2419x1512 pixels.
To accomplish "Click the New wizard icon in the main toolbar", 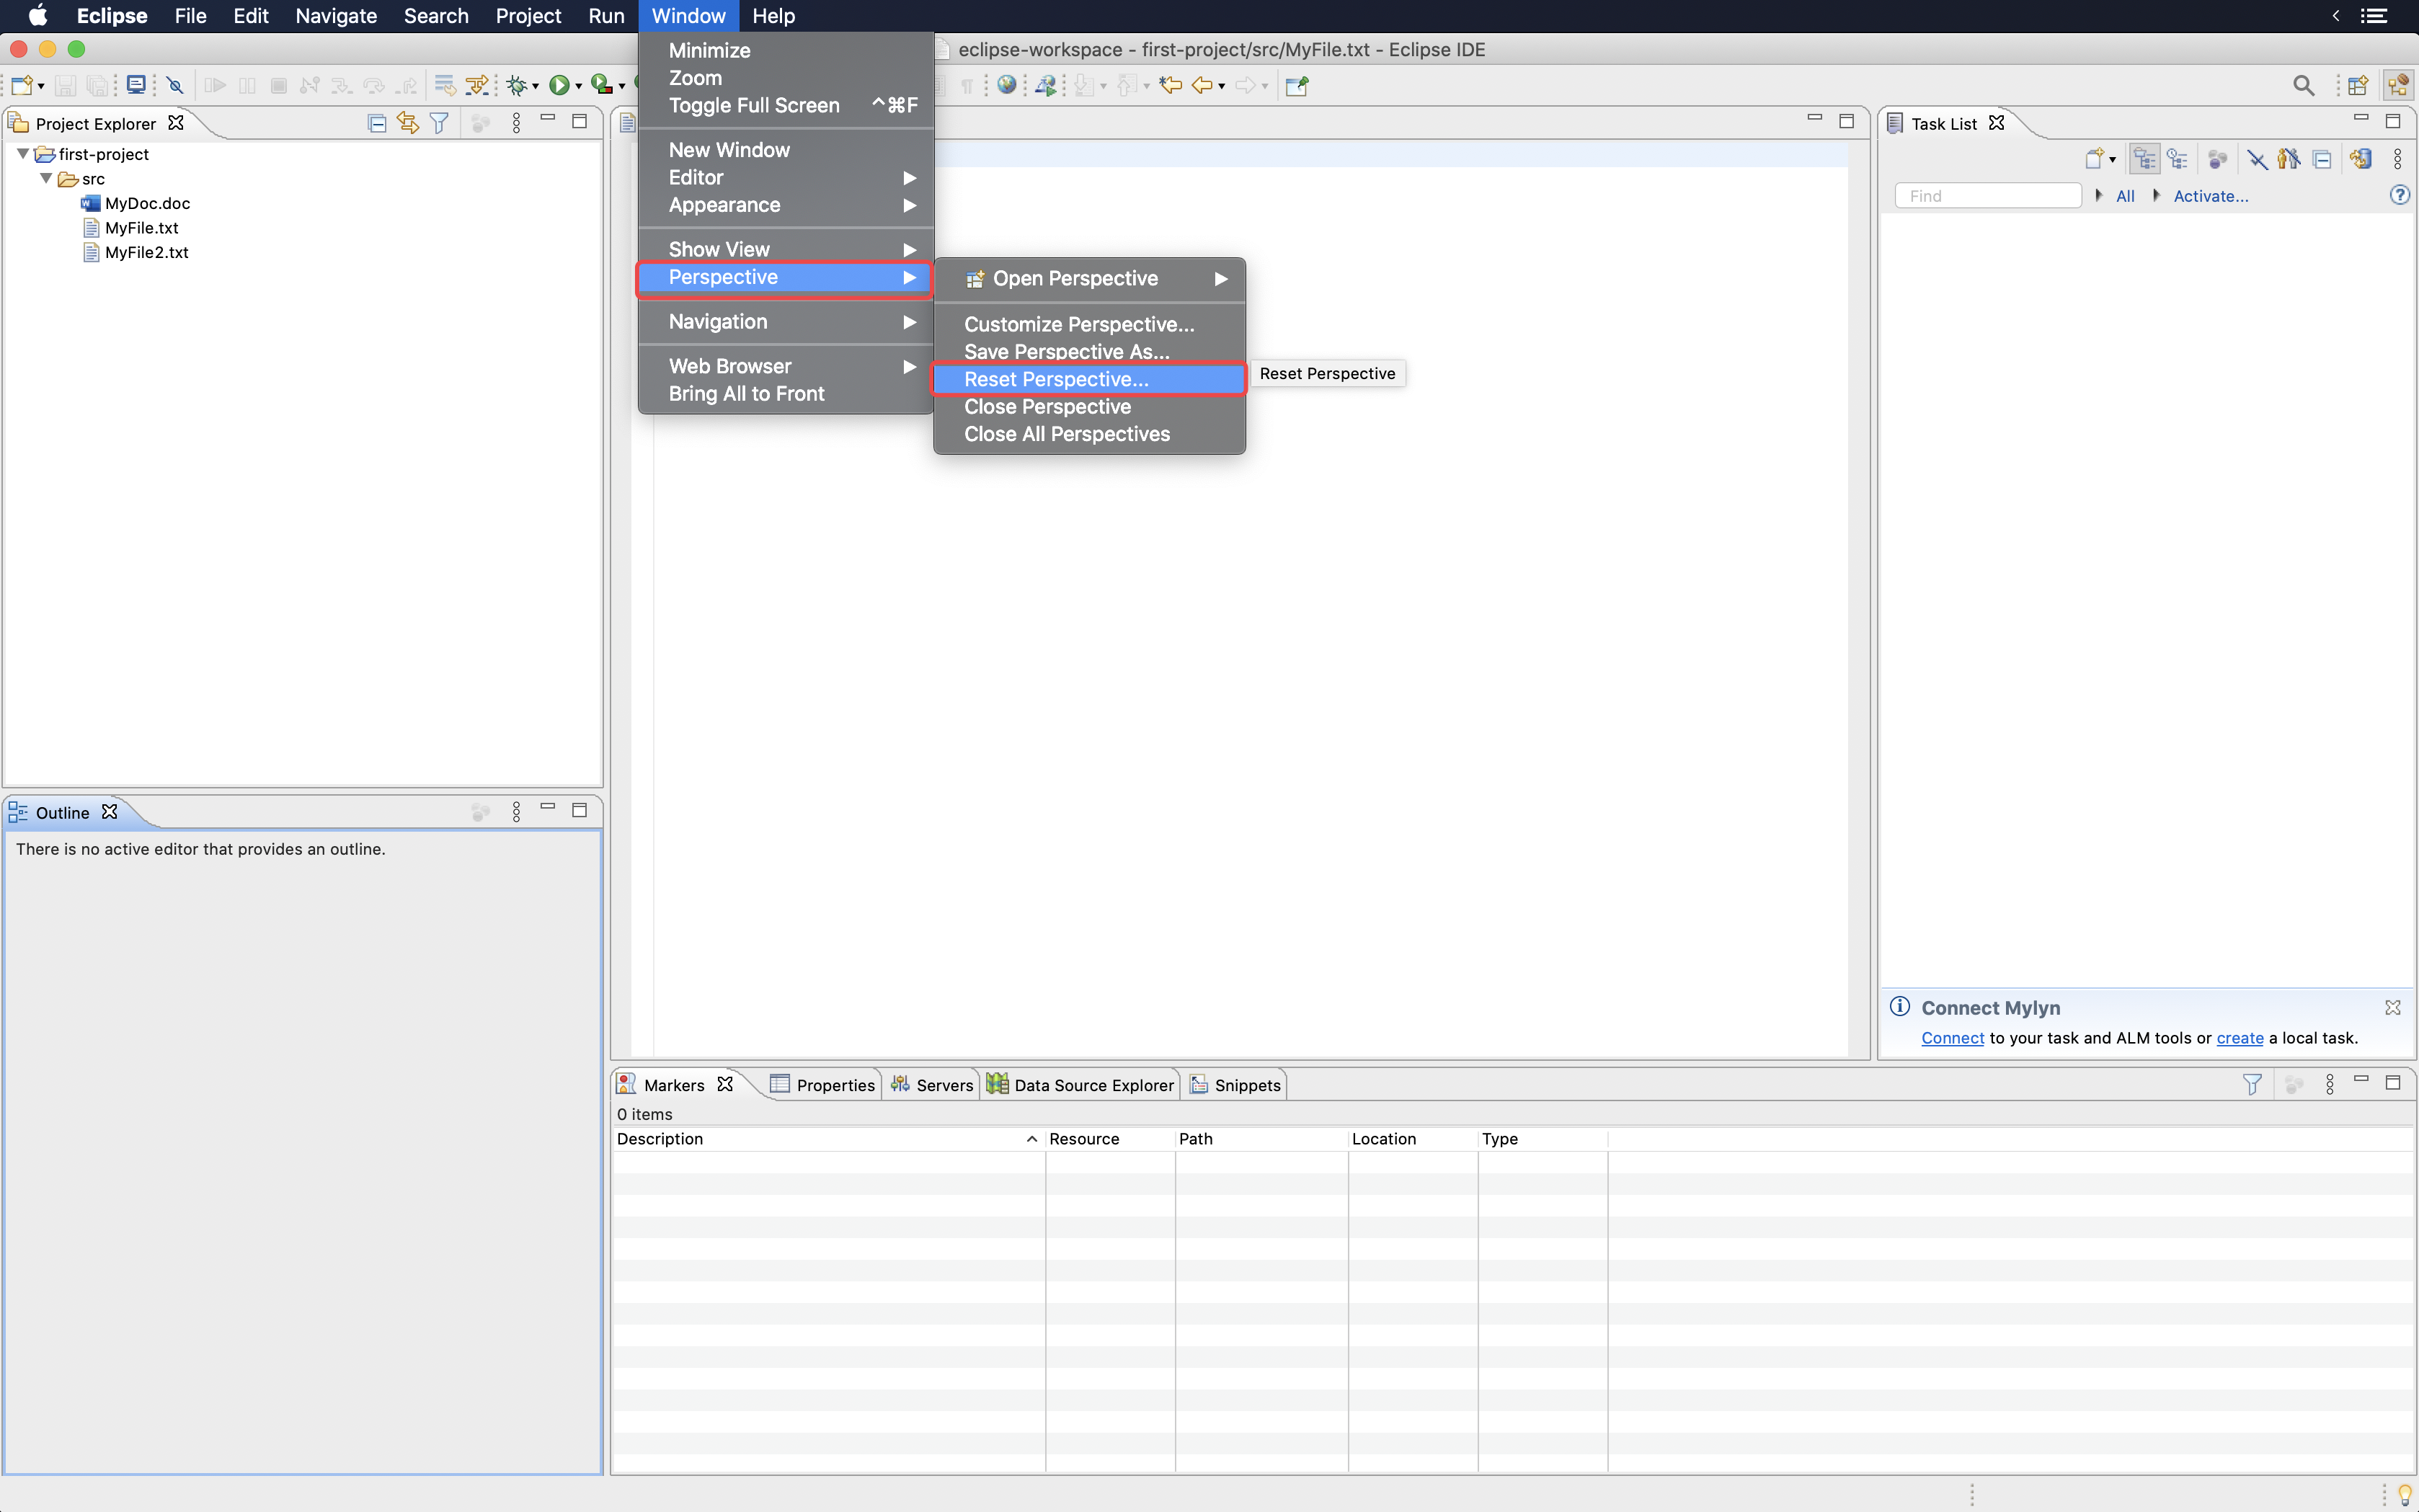I will [x=22, y=86].
